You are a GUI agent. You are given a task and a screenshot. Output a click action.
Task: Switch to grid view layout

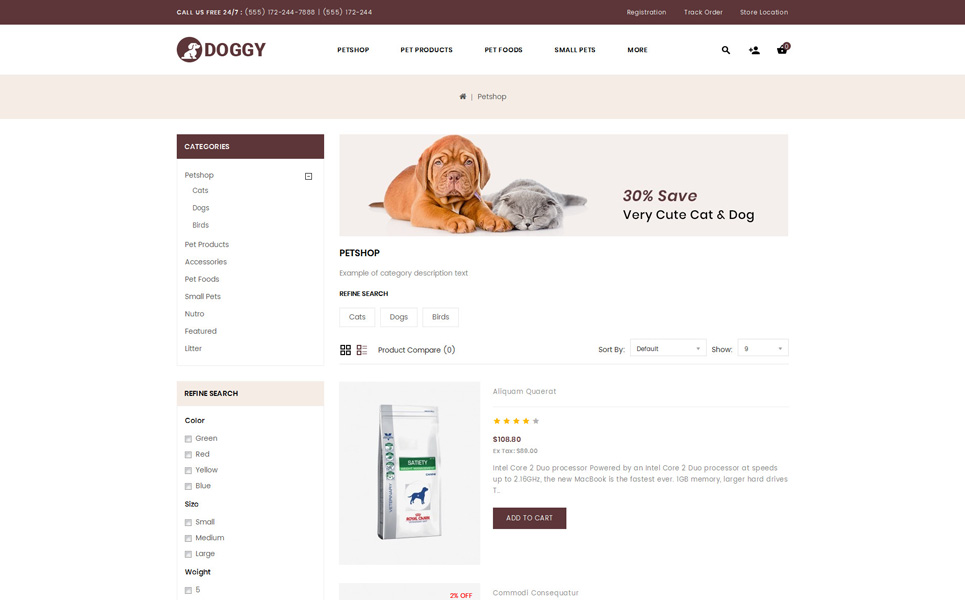pyautogui.click(x=345, y=350)
